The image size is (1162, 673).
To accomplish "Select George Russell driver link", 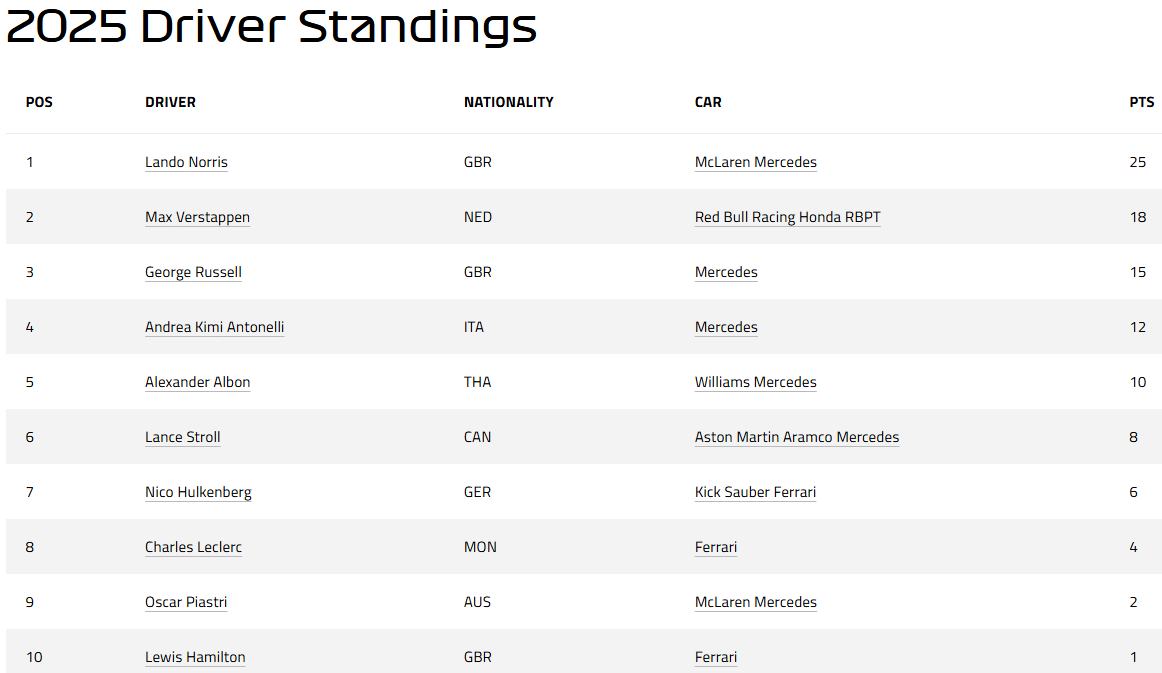I will (x=193, y=272).
